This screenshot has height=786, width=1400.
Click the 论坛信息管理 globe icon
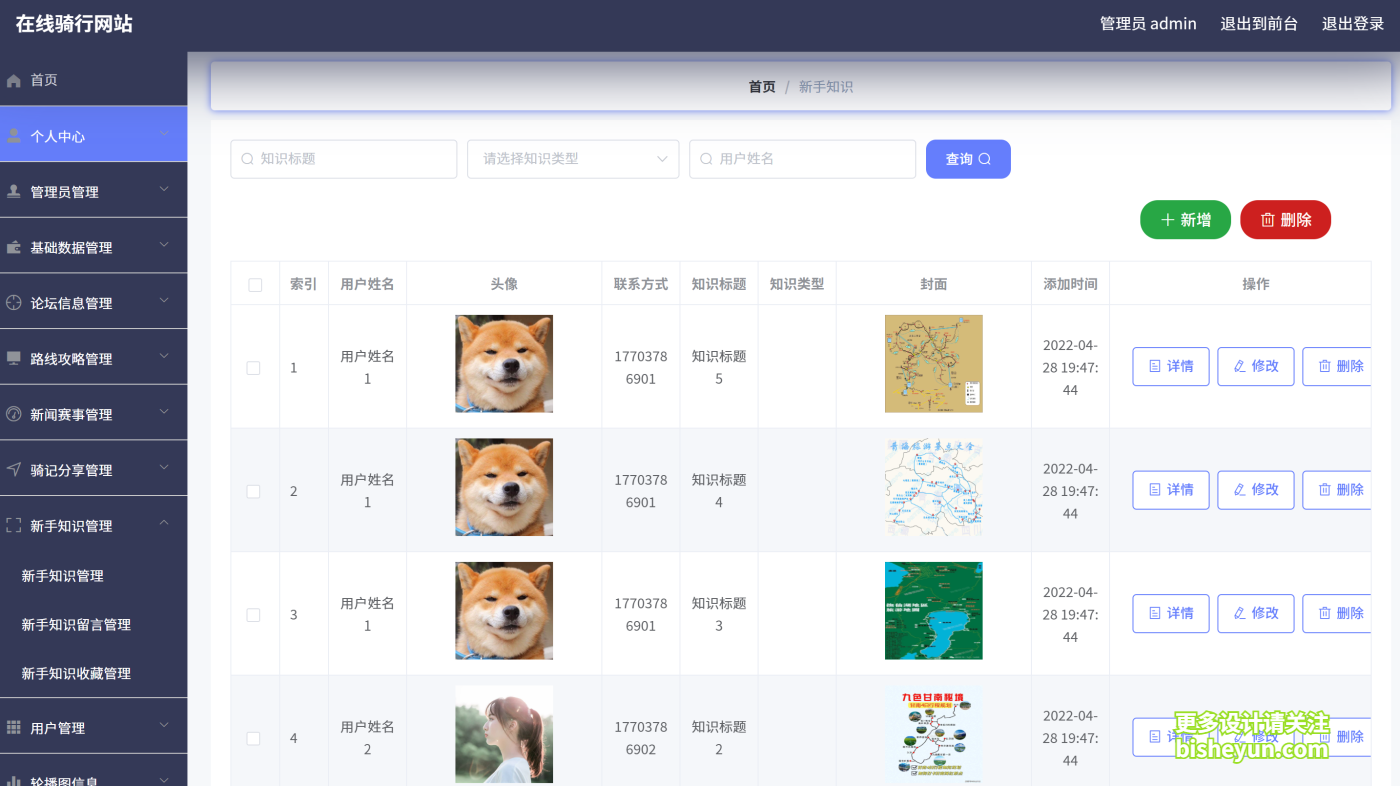15,301
